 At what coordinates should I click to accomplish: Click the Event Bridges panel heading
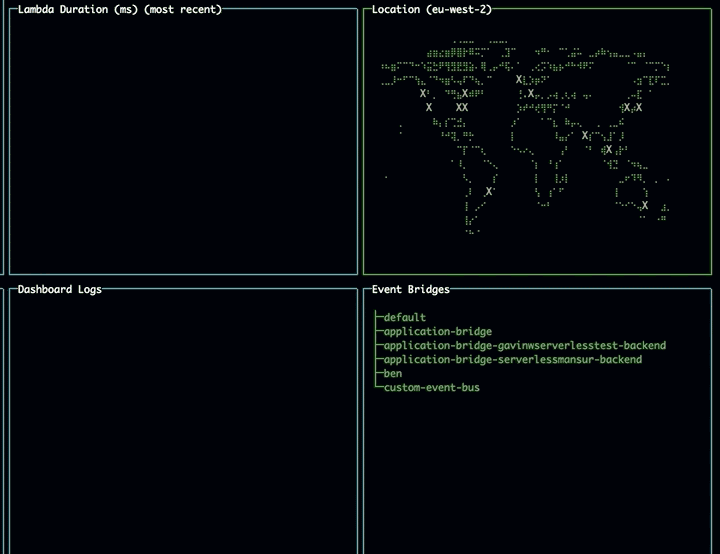point(410,290)
